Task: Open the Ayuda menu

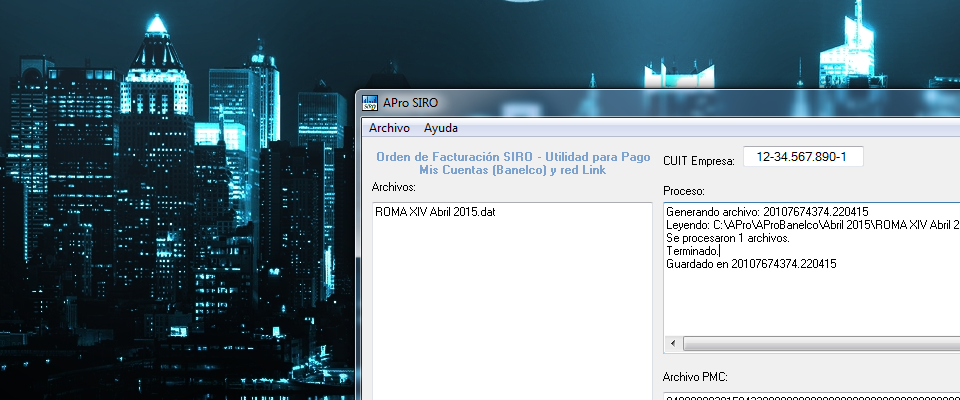Action: point(441,128)
